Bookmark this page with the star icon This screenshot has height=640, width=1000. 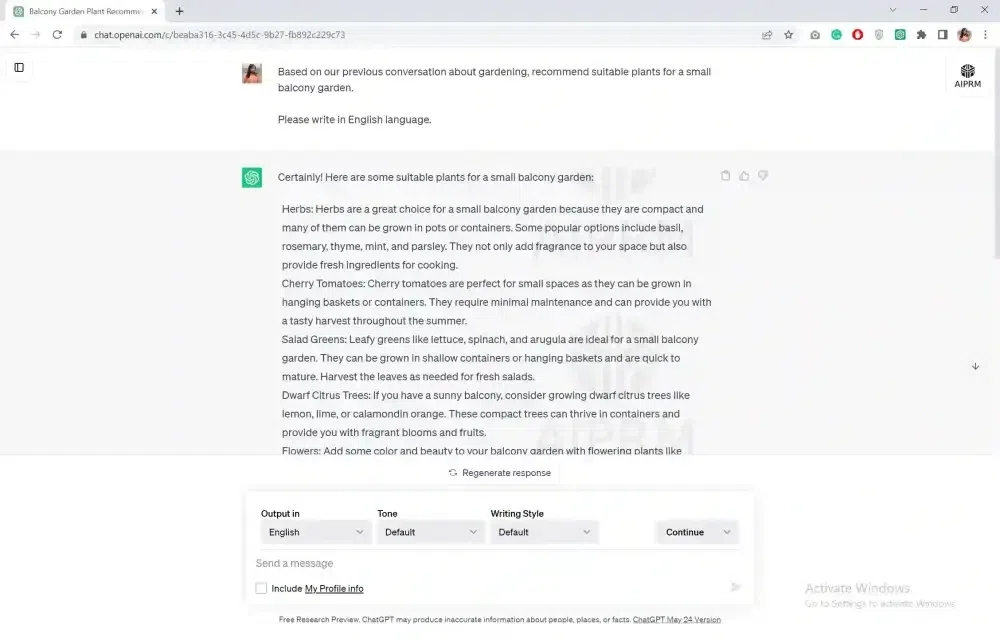click(x=789, y=35)
